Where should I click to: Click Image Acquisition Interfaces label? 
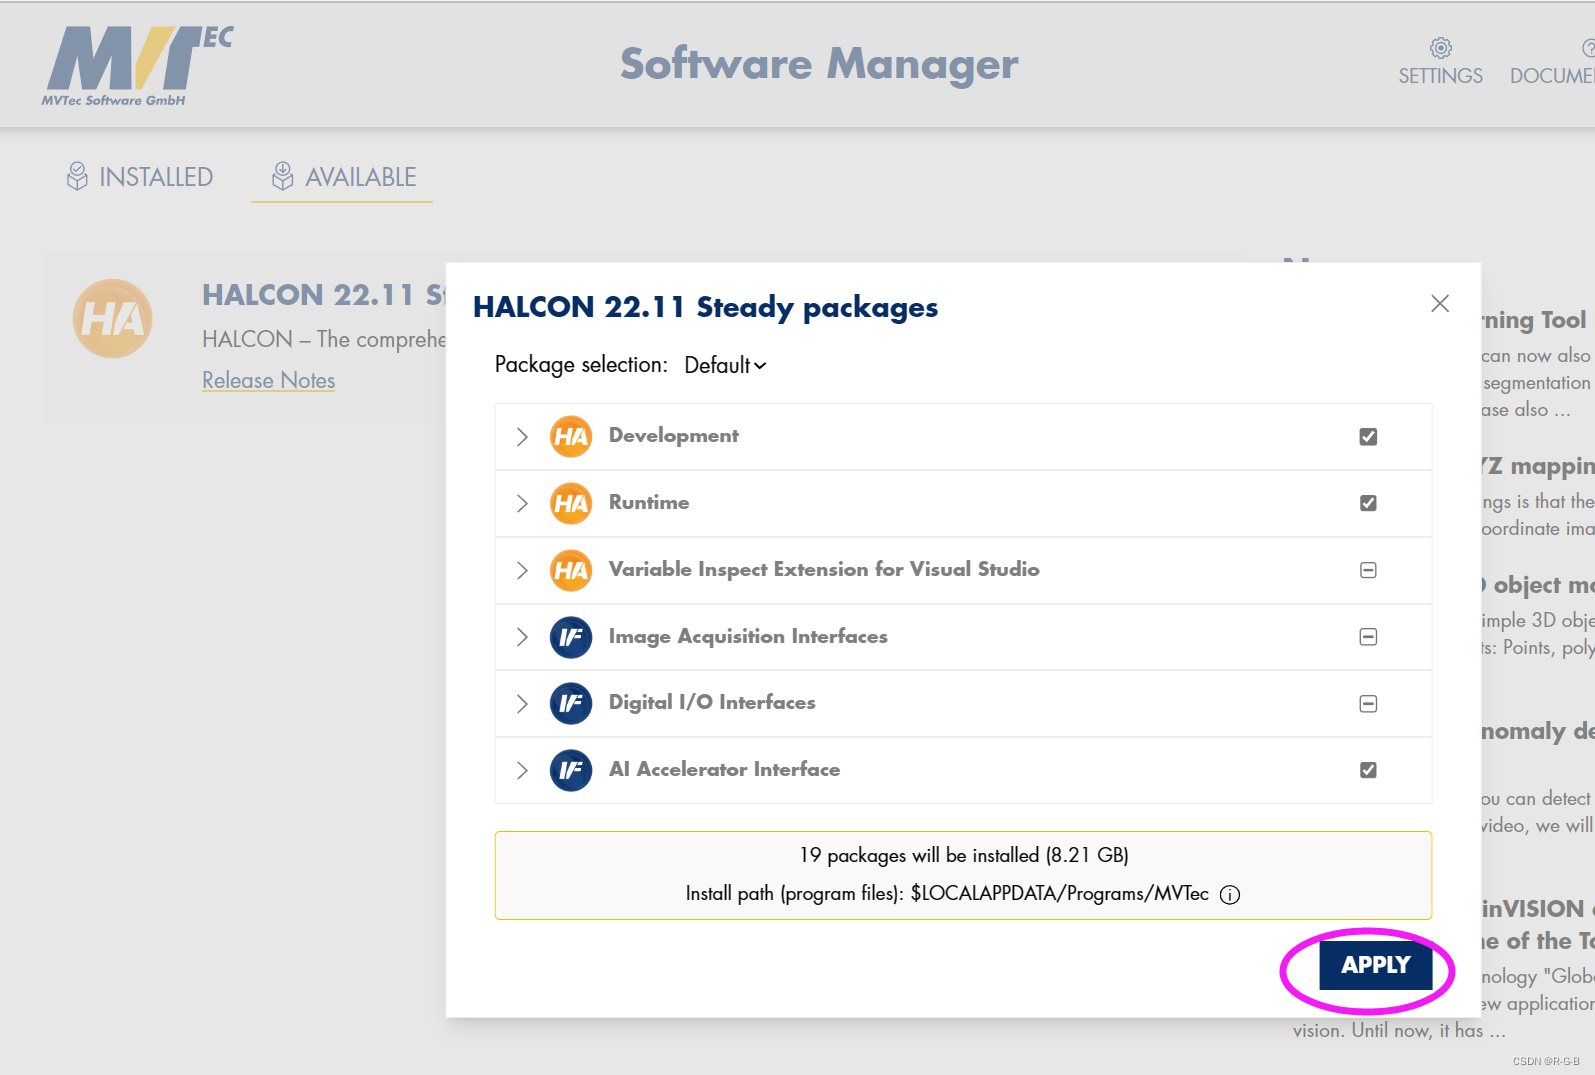tap(748, 637)
